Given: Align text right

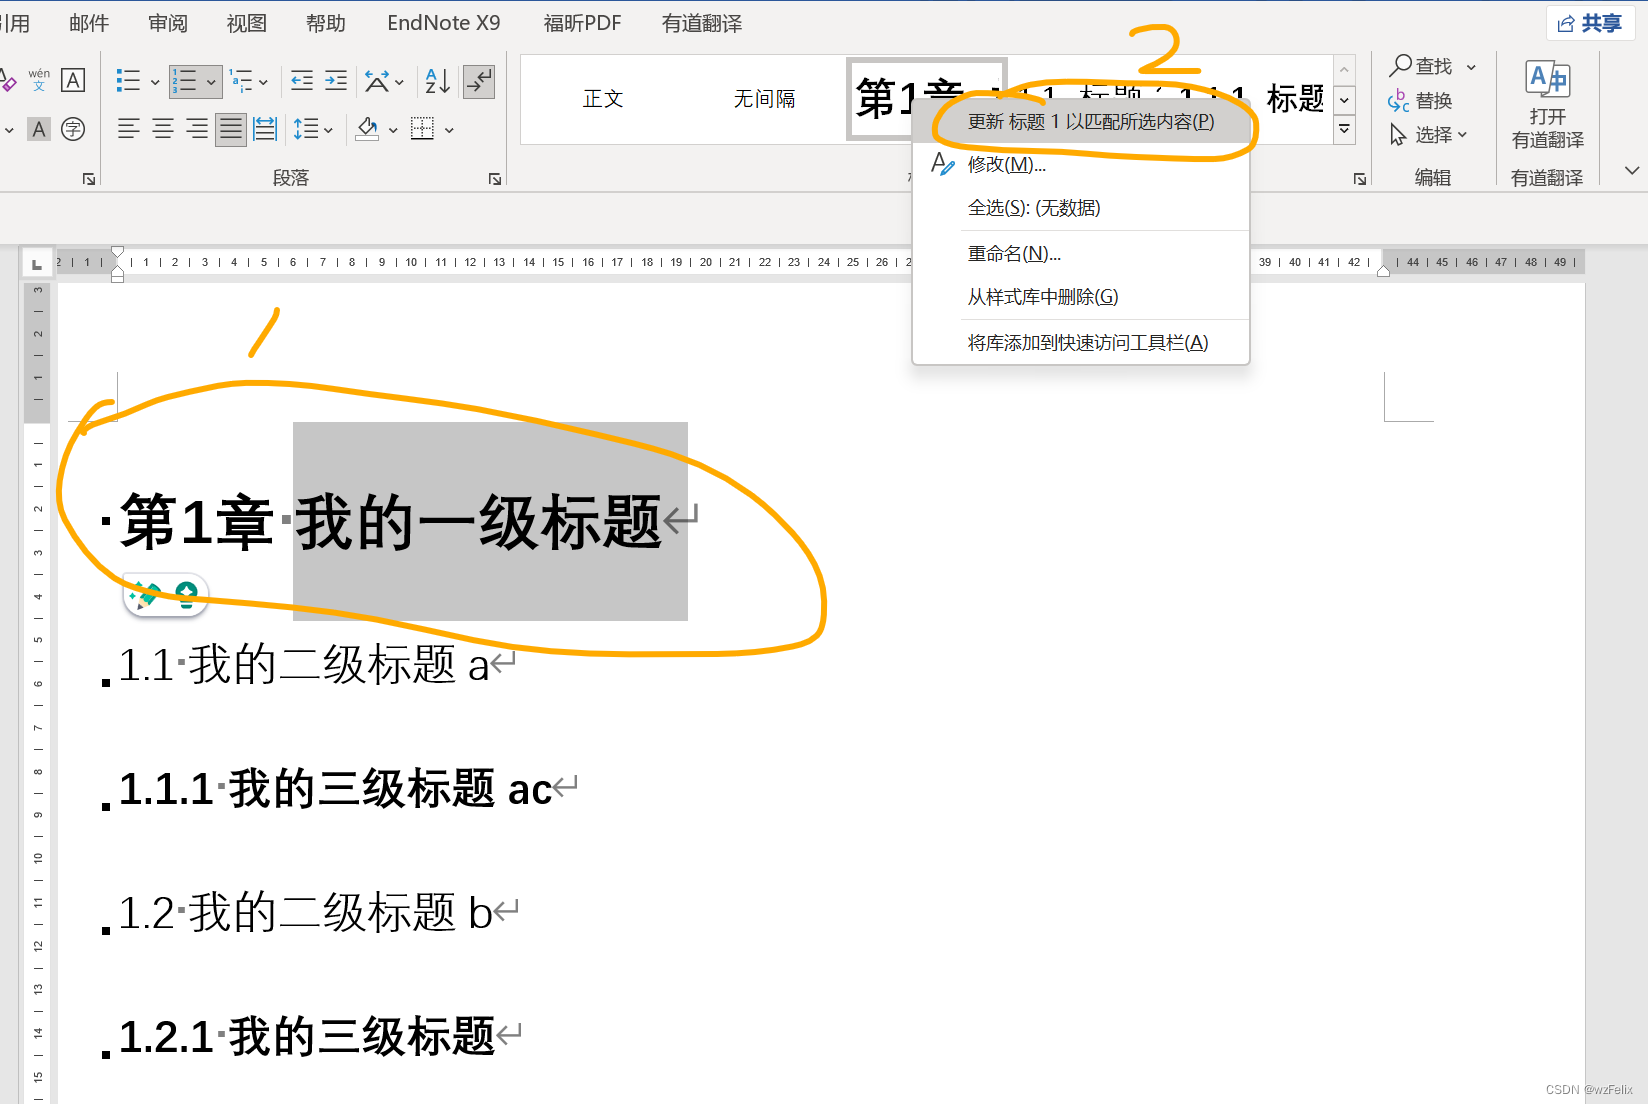Looking at the screenshot, I should pos(197,129).
